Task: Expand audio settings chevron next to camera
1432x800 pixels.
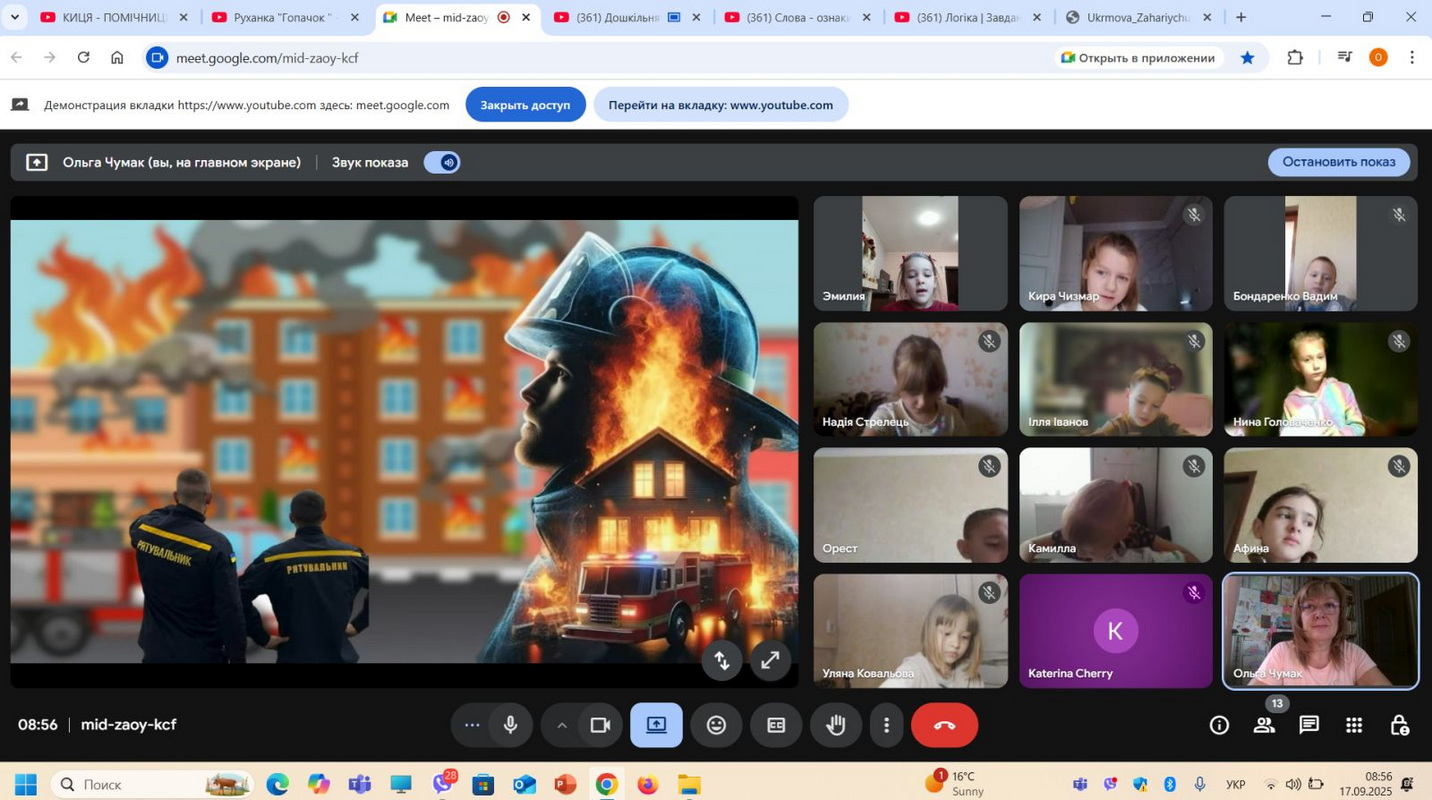Action: click(562, 725)
